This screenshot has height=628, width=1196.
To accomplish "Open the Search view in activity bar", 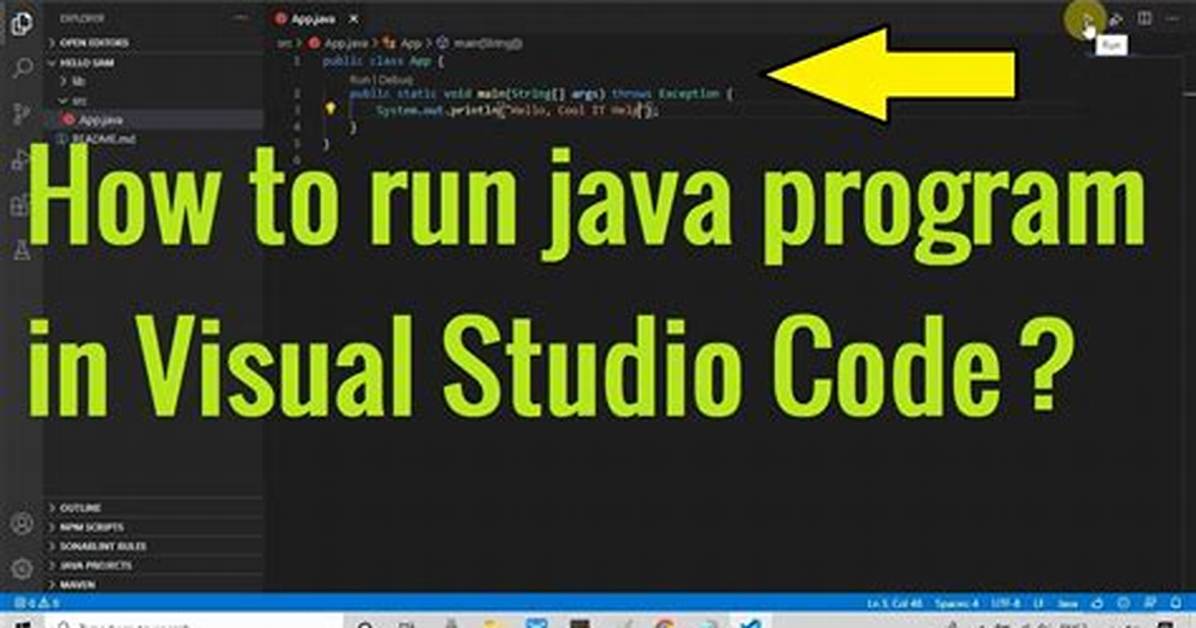I will click(22, 69).
